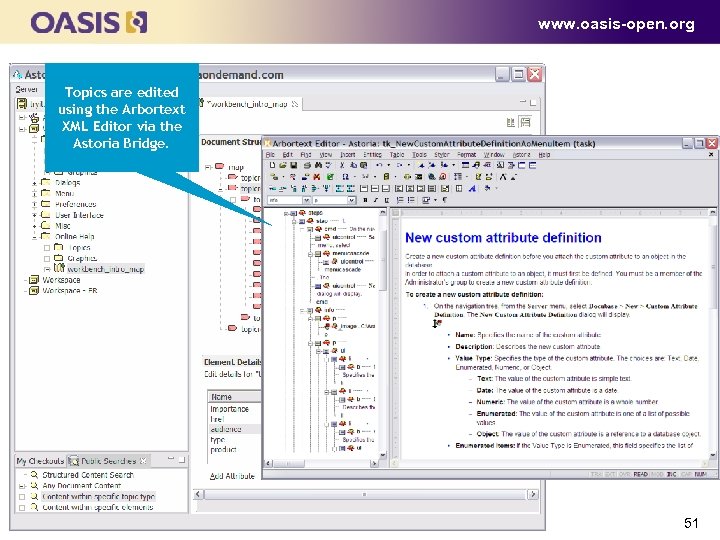
Task: Select the Workspace - FR tree item
Action: click(70, 291)
